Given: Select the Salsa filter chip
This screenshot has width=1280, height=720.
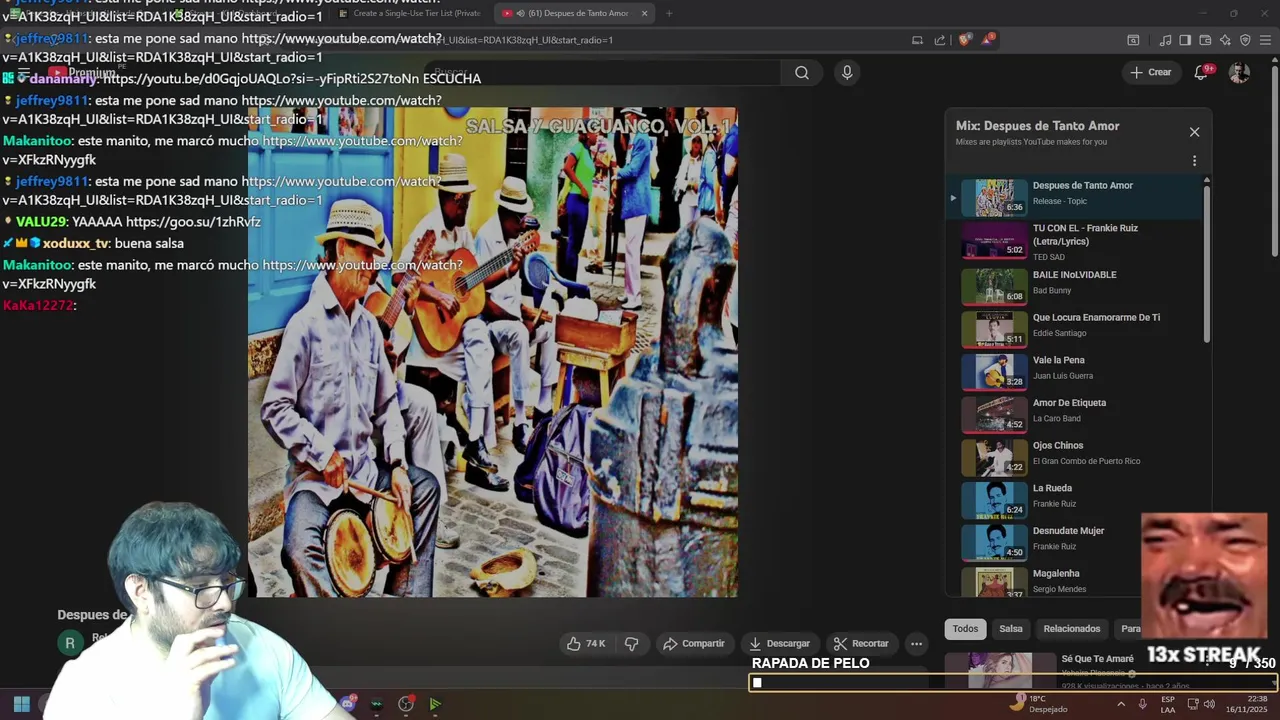Looking at the screenshot, I should pos(1011,629).
